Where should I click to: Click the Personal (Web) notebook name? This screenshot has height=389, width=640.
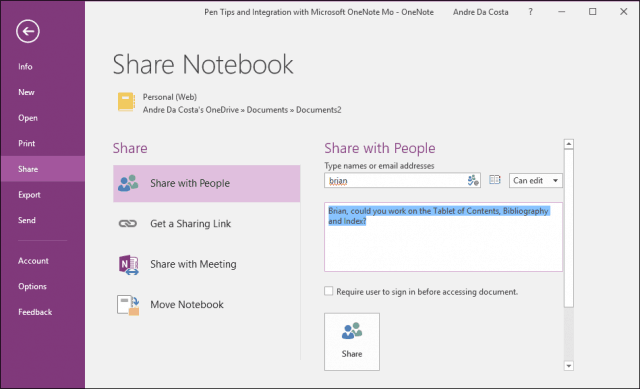pos(170,97)
